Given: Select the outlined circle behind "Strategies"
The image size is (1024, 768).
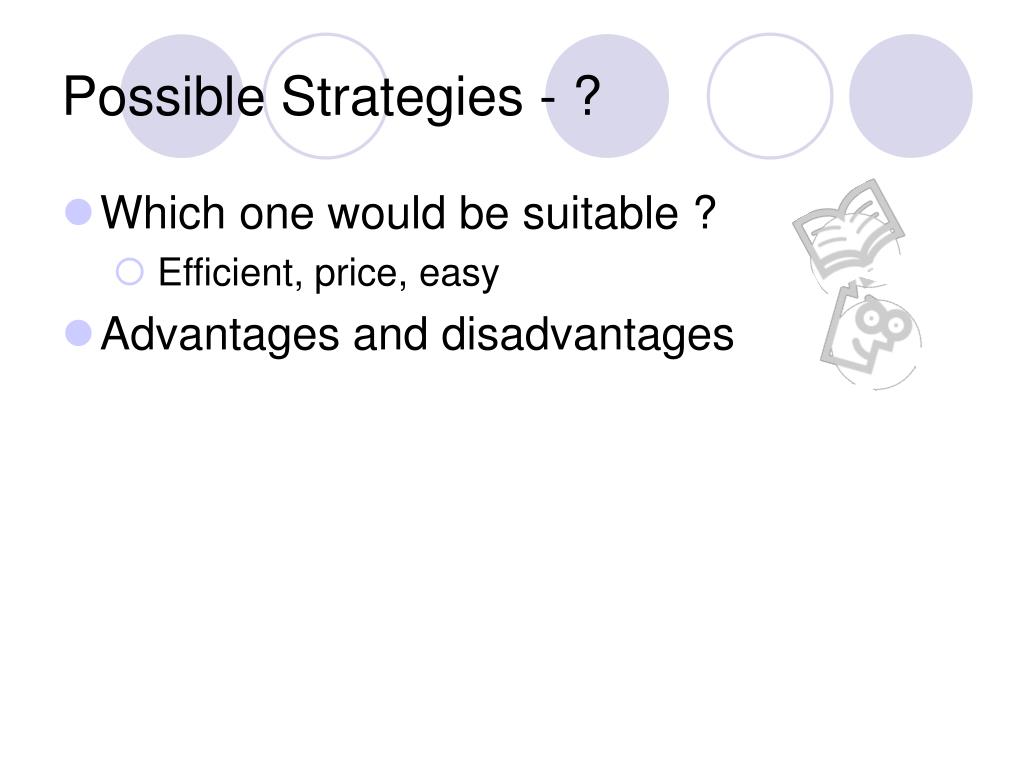Looking at the screenshot, I should [x=326, y=96].
